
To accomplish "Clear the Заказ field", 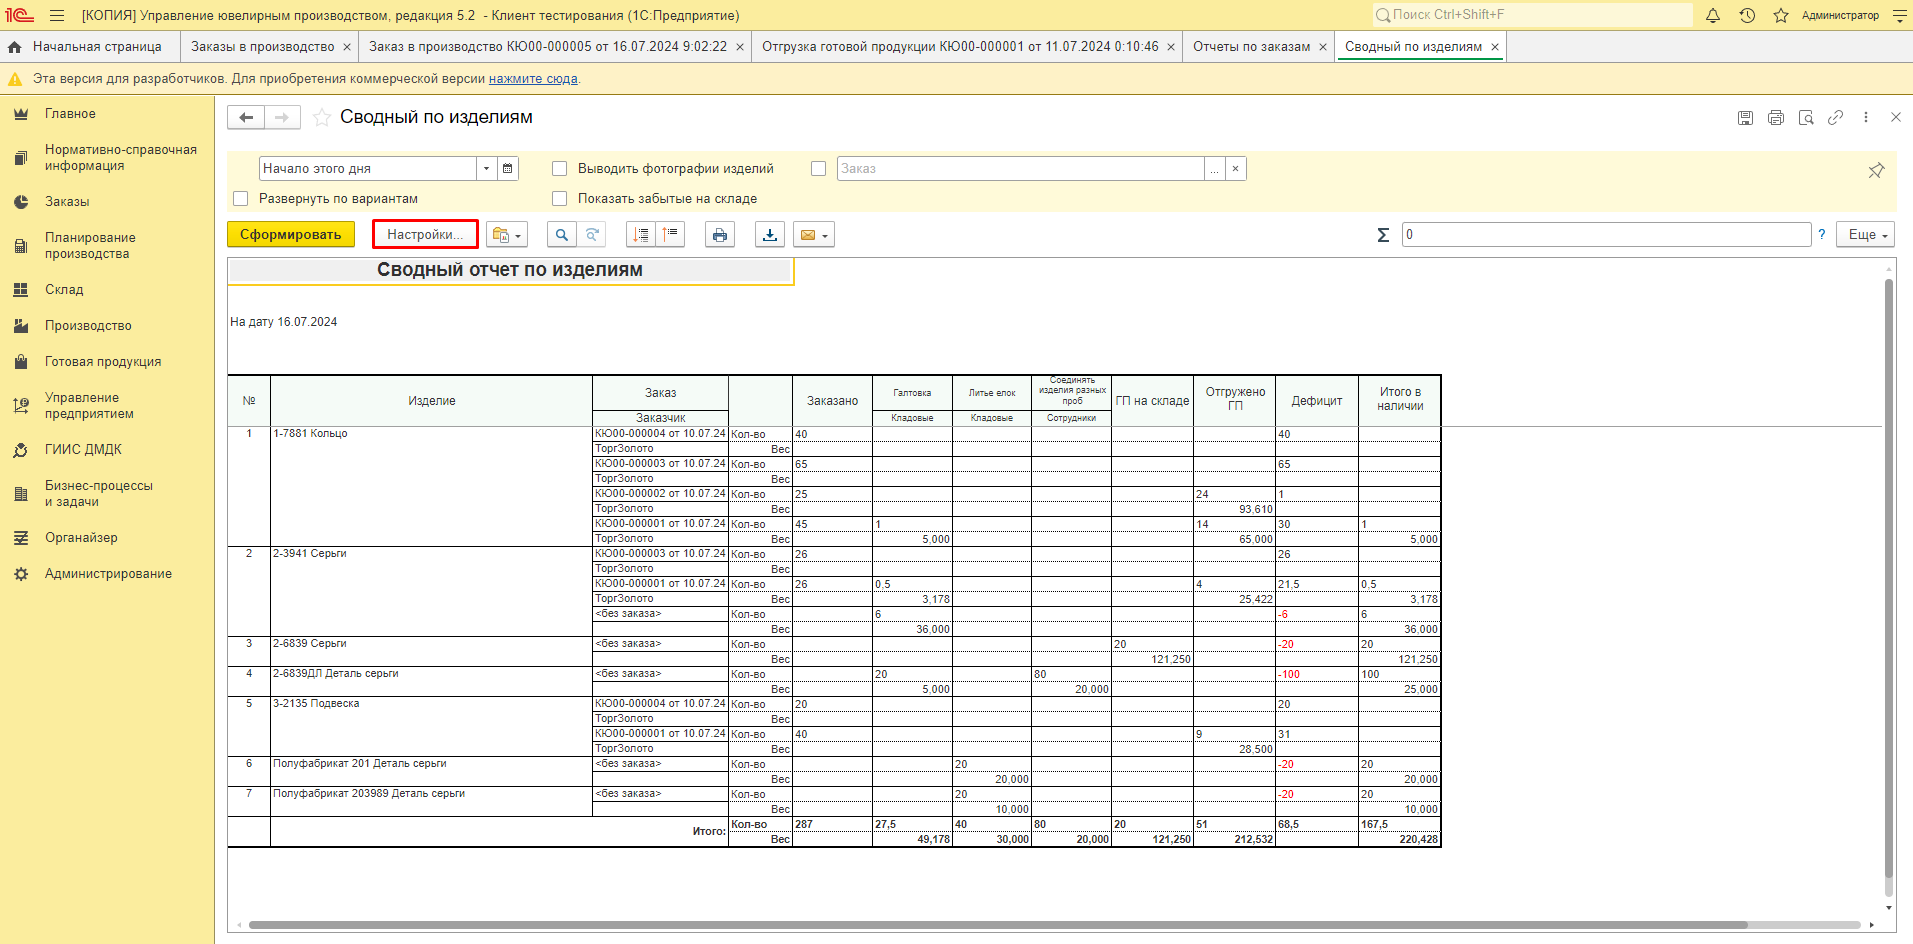I will click(x=1236, y=169).
